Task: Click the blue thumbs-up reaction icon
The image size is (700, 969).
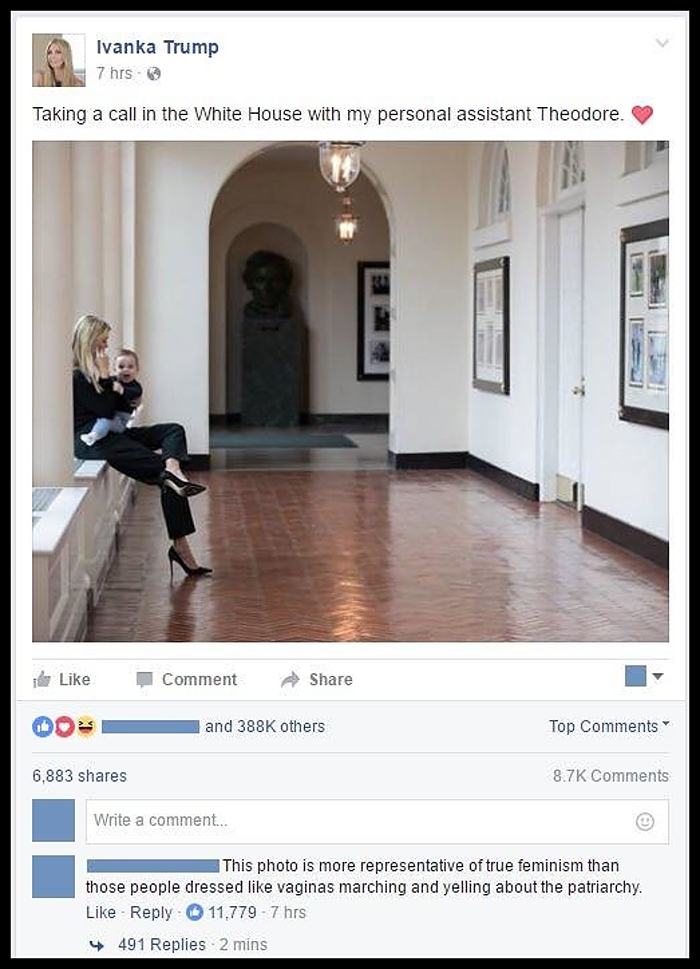Action: pyautogui.click(x=43, y=727)
